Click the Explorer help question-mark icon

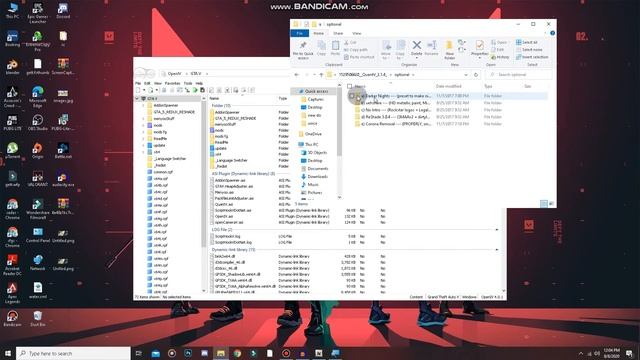(x=552, y=33)
